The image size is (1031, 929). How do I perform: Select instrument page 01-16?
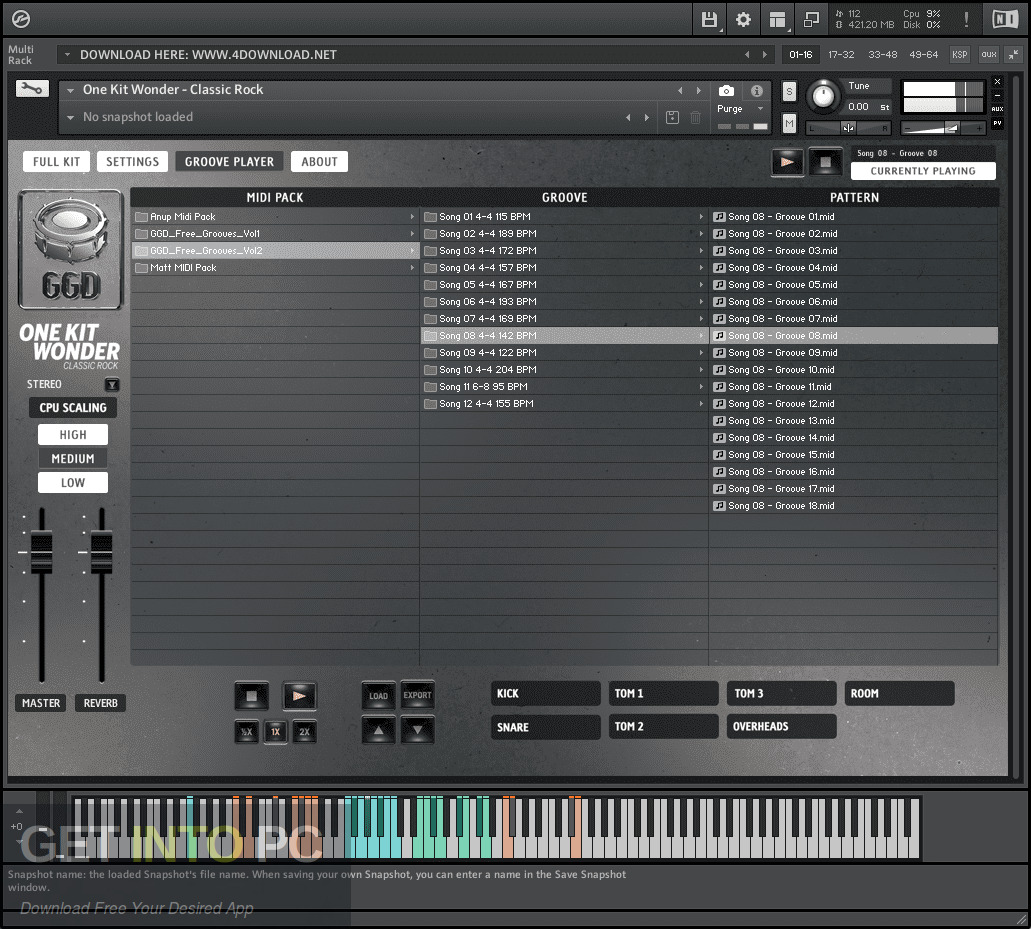point(801,55)
